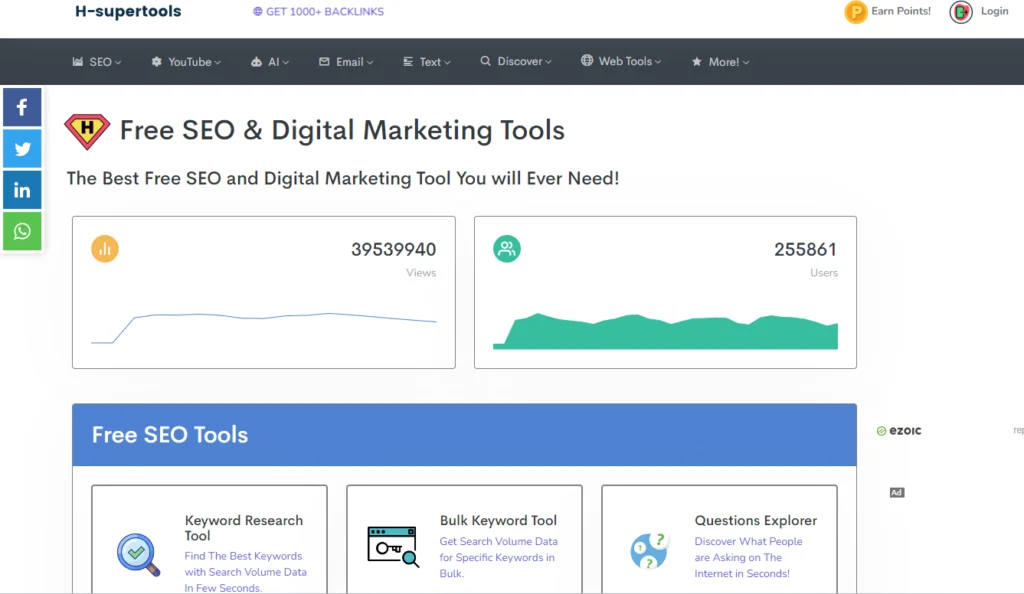This screenshot has height=594, width=1024.
Task: Expand the Discover dropdown chevron
Action: (549, 62)
